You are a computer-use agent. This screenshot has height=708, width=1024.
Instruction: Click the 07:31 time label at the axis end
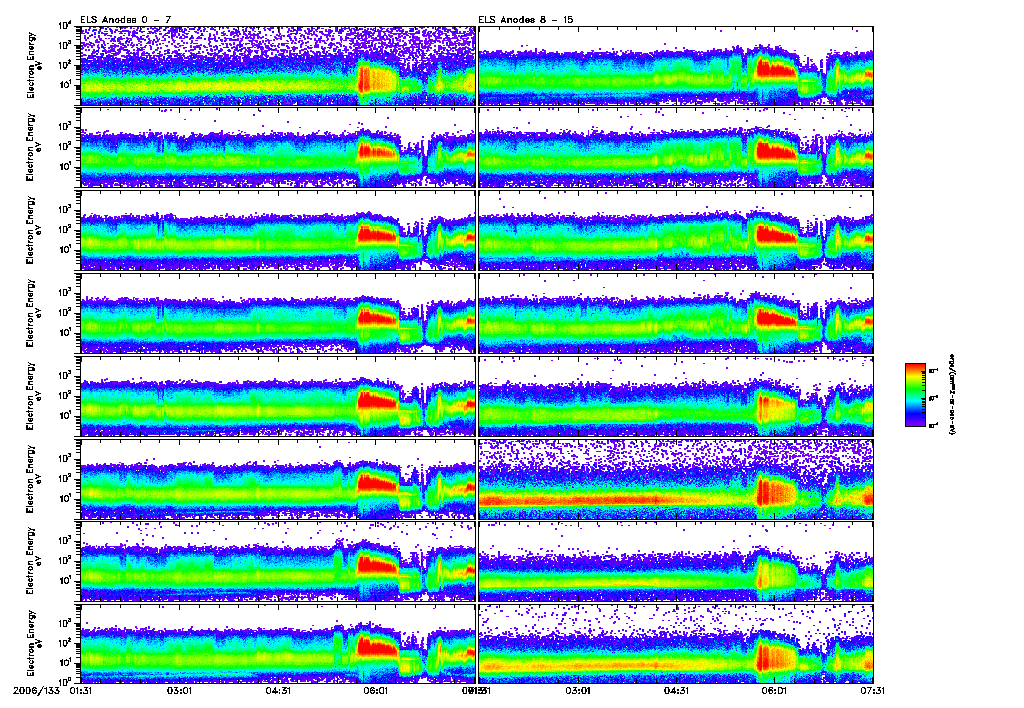872,690
